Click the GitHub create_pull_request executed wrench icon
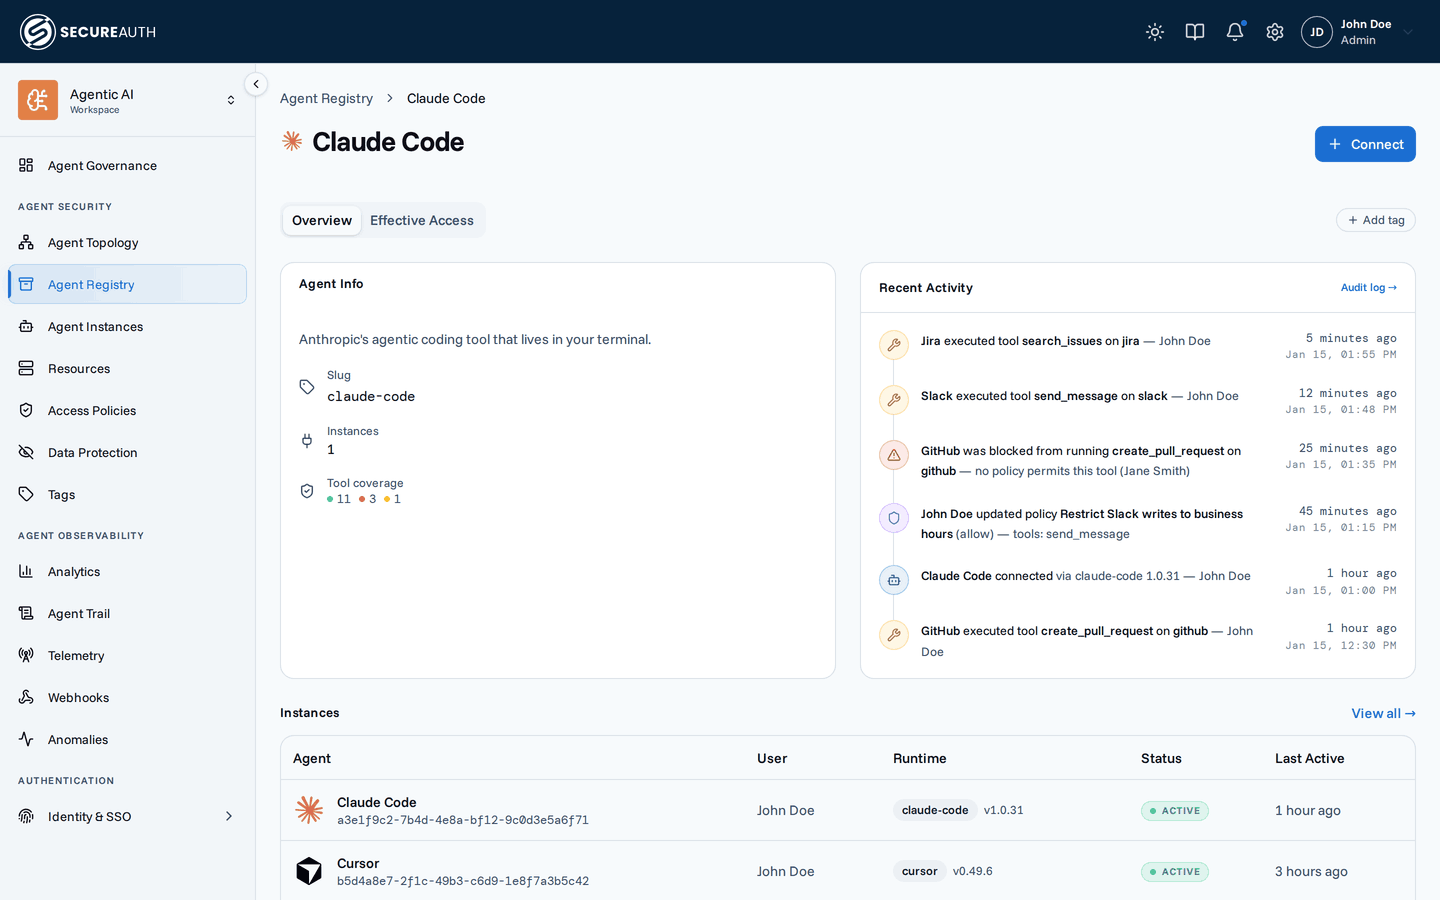1440x900 pixels. (894, 635)
